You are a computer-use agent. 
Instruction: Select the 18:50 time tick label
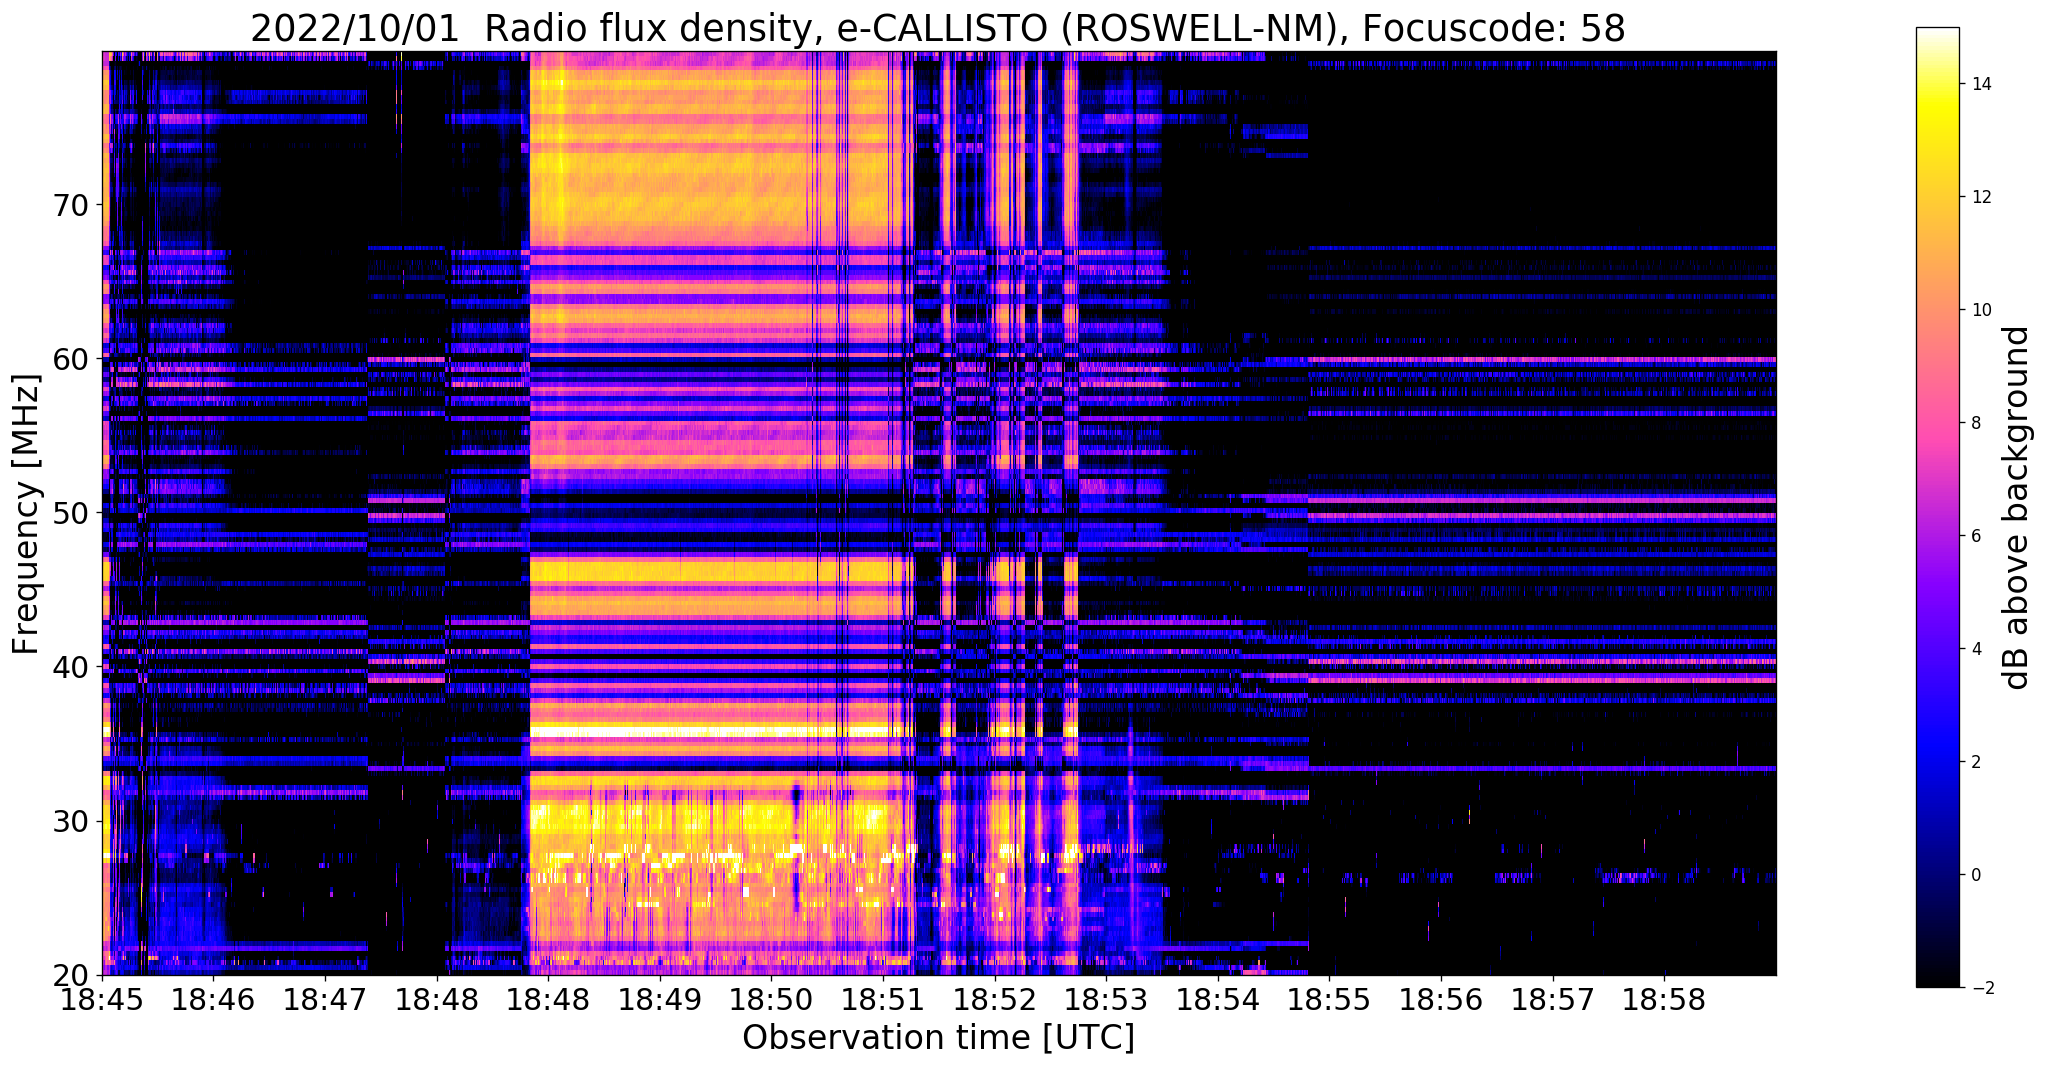[x=772, y=999]
